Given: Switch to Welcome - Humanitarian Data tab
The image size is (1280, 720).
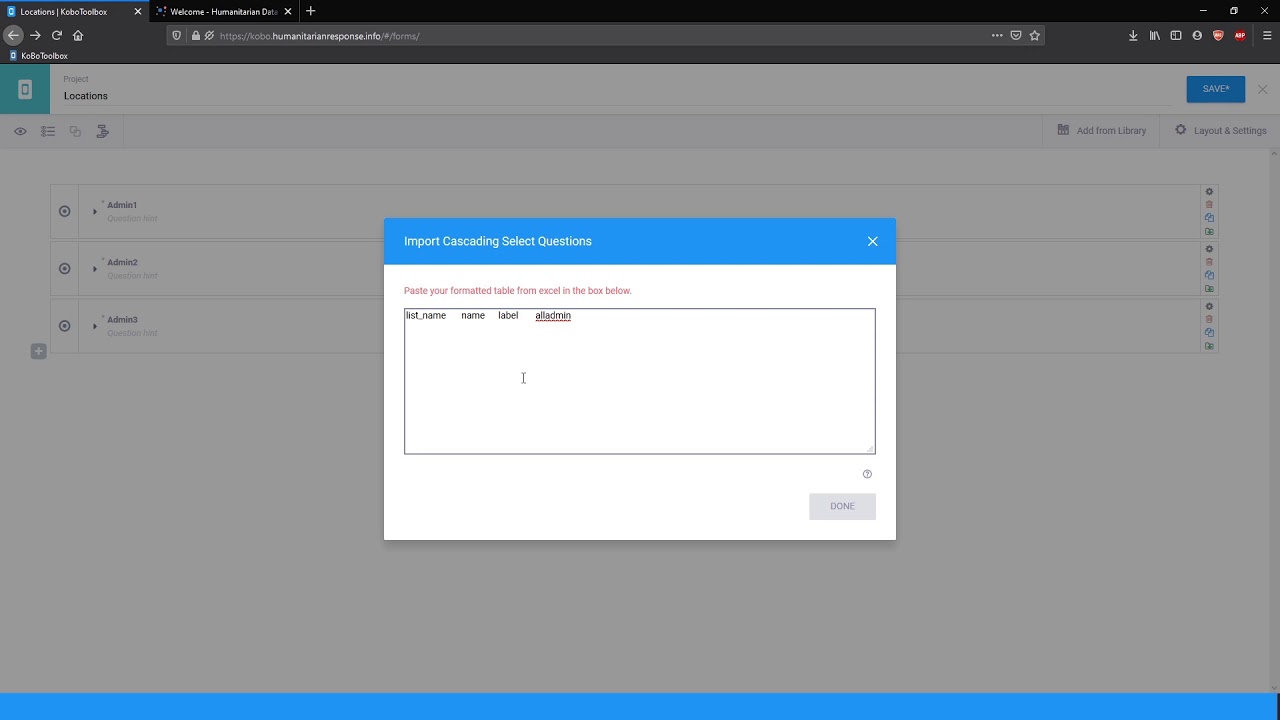Looking at the screenshot, I should tap(224, 11).
